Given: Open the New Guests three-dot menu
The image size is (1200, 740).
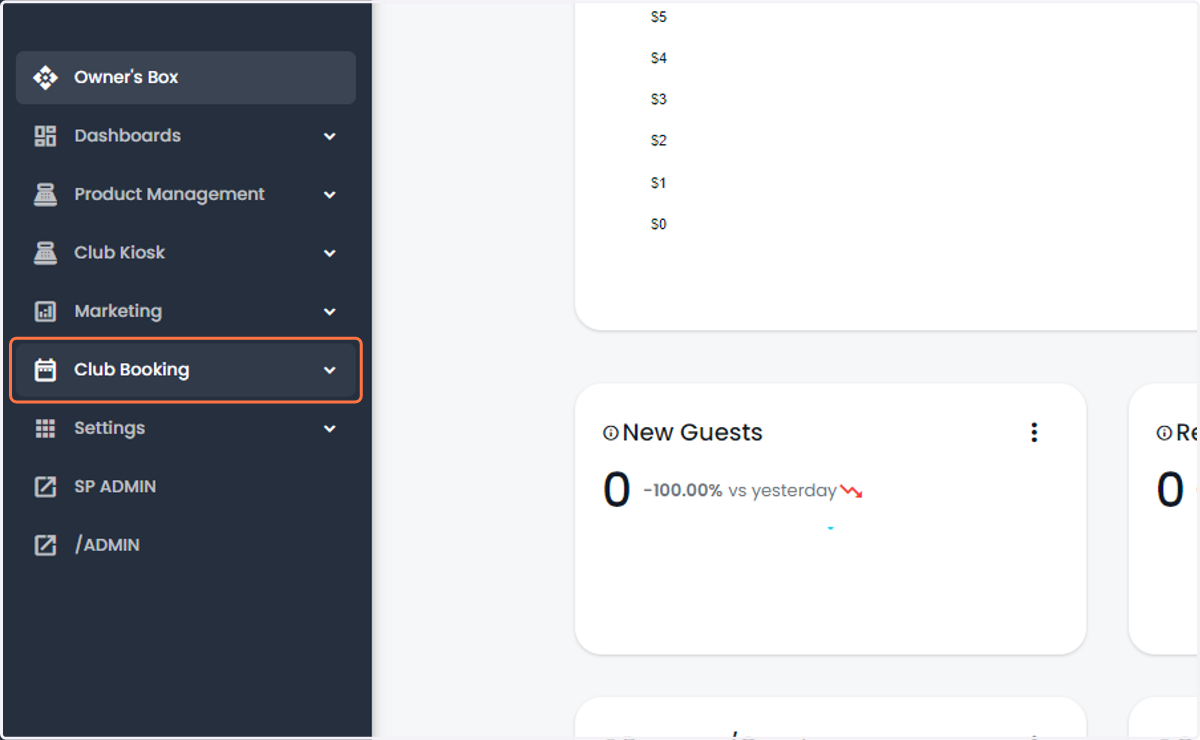Looking at the screenshot, I should click(x=1034, y=432).
